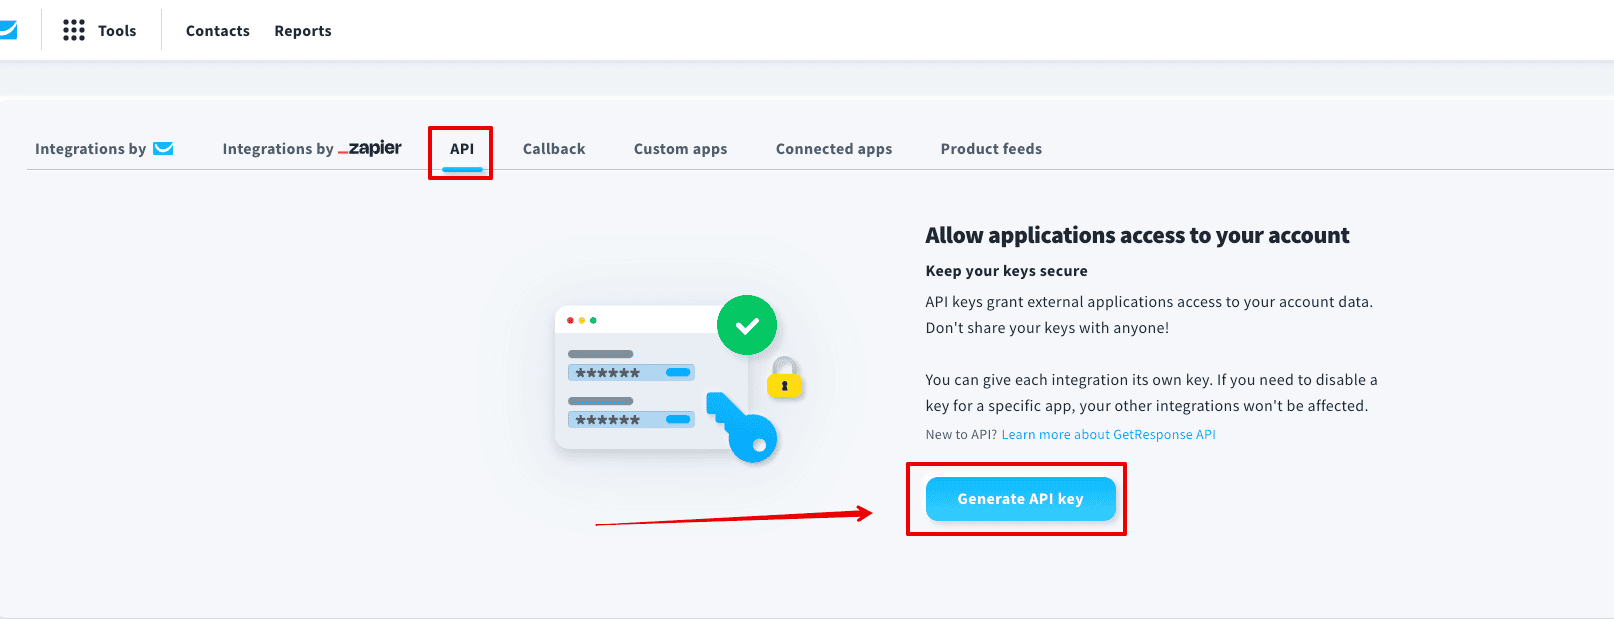
Task: Open Reports from the top navigation
Action: [x=303, y=31]
